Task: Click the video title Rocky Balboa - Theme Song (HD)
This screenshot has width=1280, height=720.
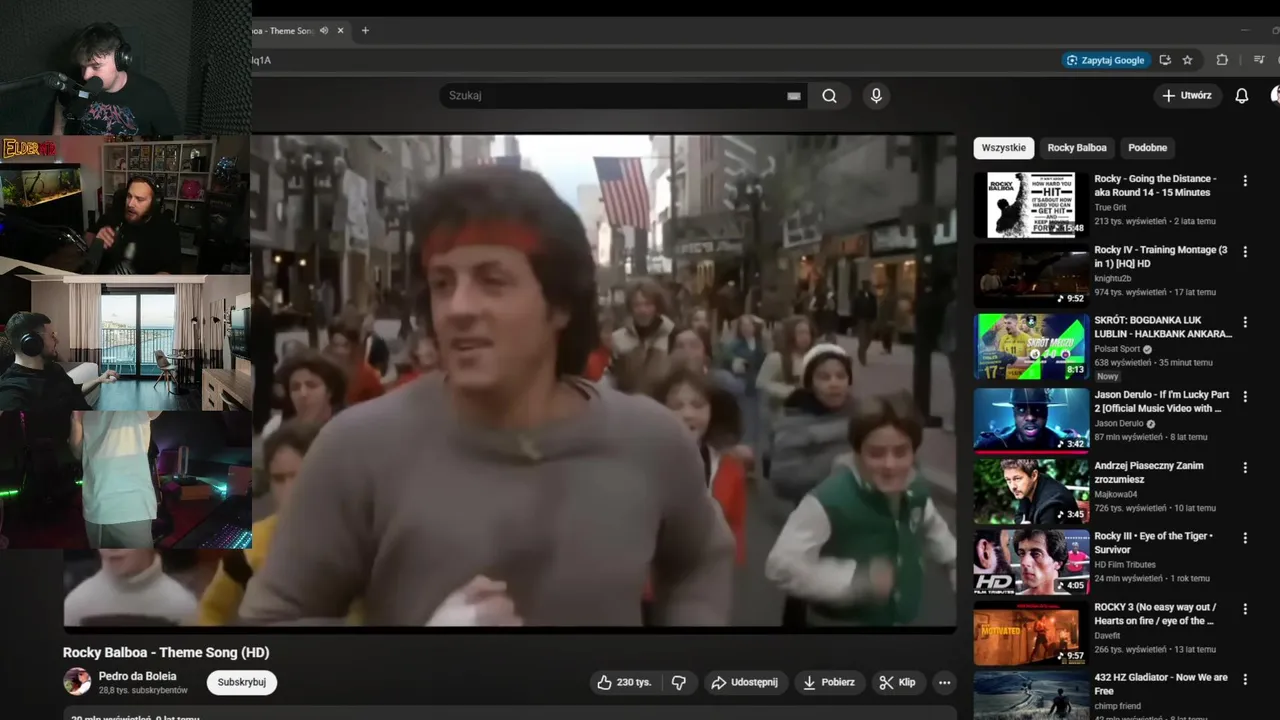Action: [166, 652]
